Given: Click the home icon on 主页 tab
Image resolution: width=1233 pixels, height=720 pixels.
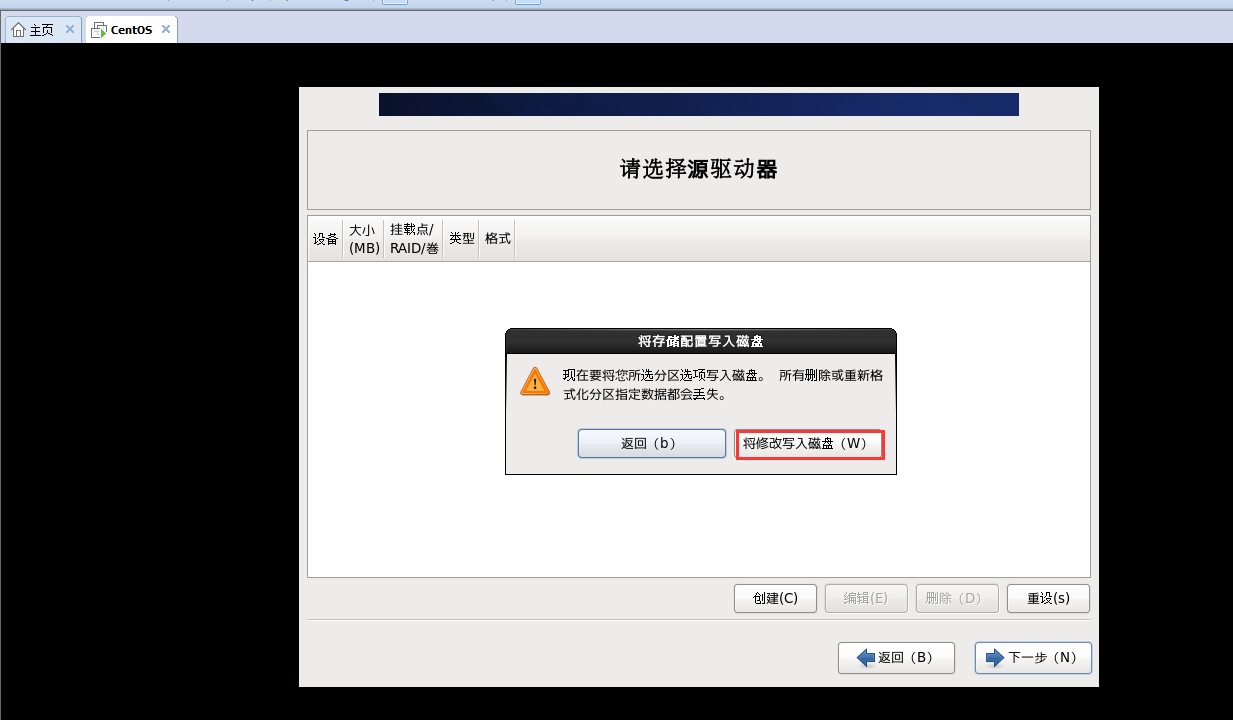Looking at the screenshot, I should click(18, 30).
